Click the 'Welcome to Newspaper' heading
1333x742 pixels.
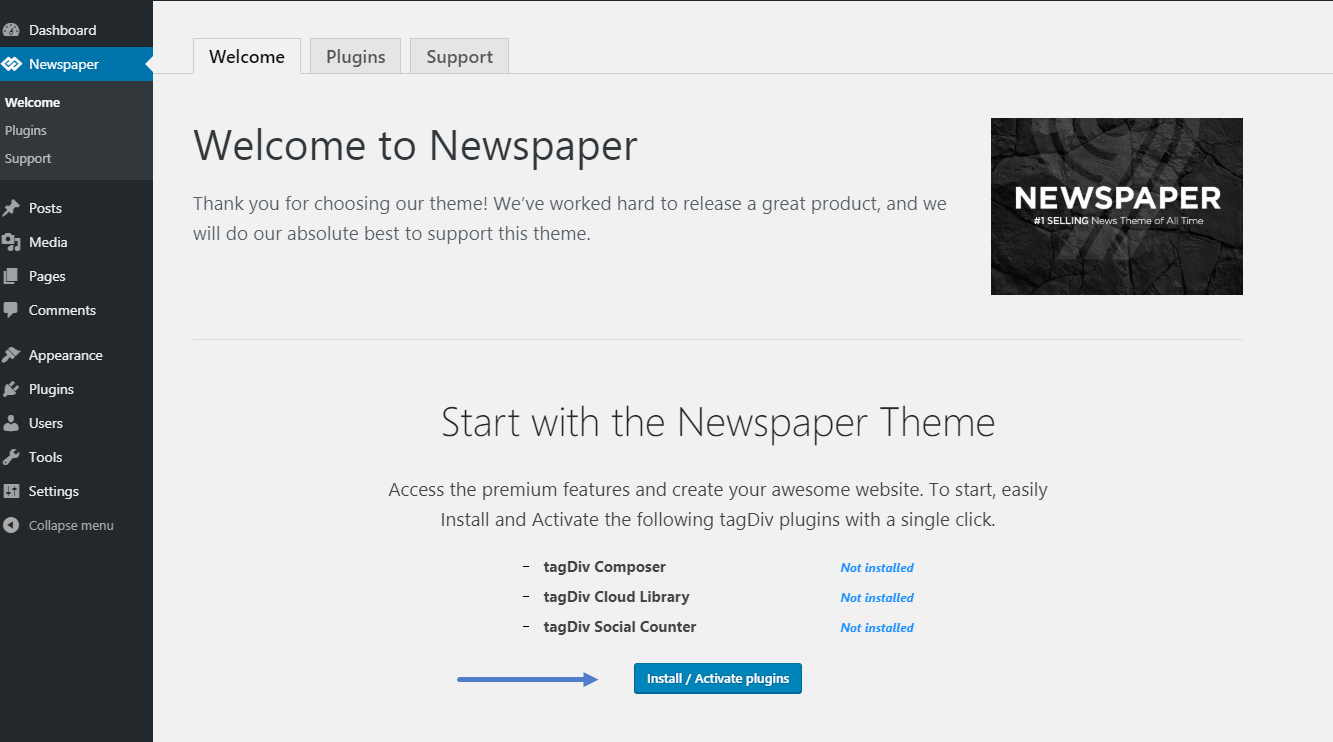point(415,145)
